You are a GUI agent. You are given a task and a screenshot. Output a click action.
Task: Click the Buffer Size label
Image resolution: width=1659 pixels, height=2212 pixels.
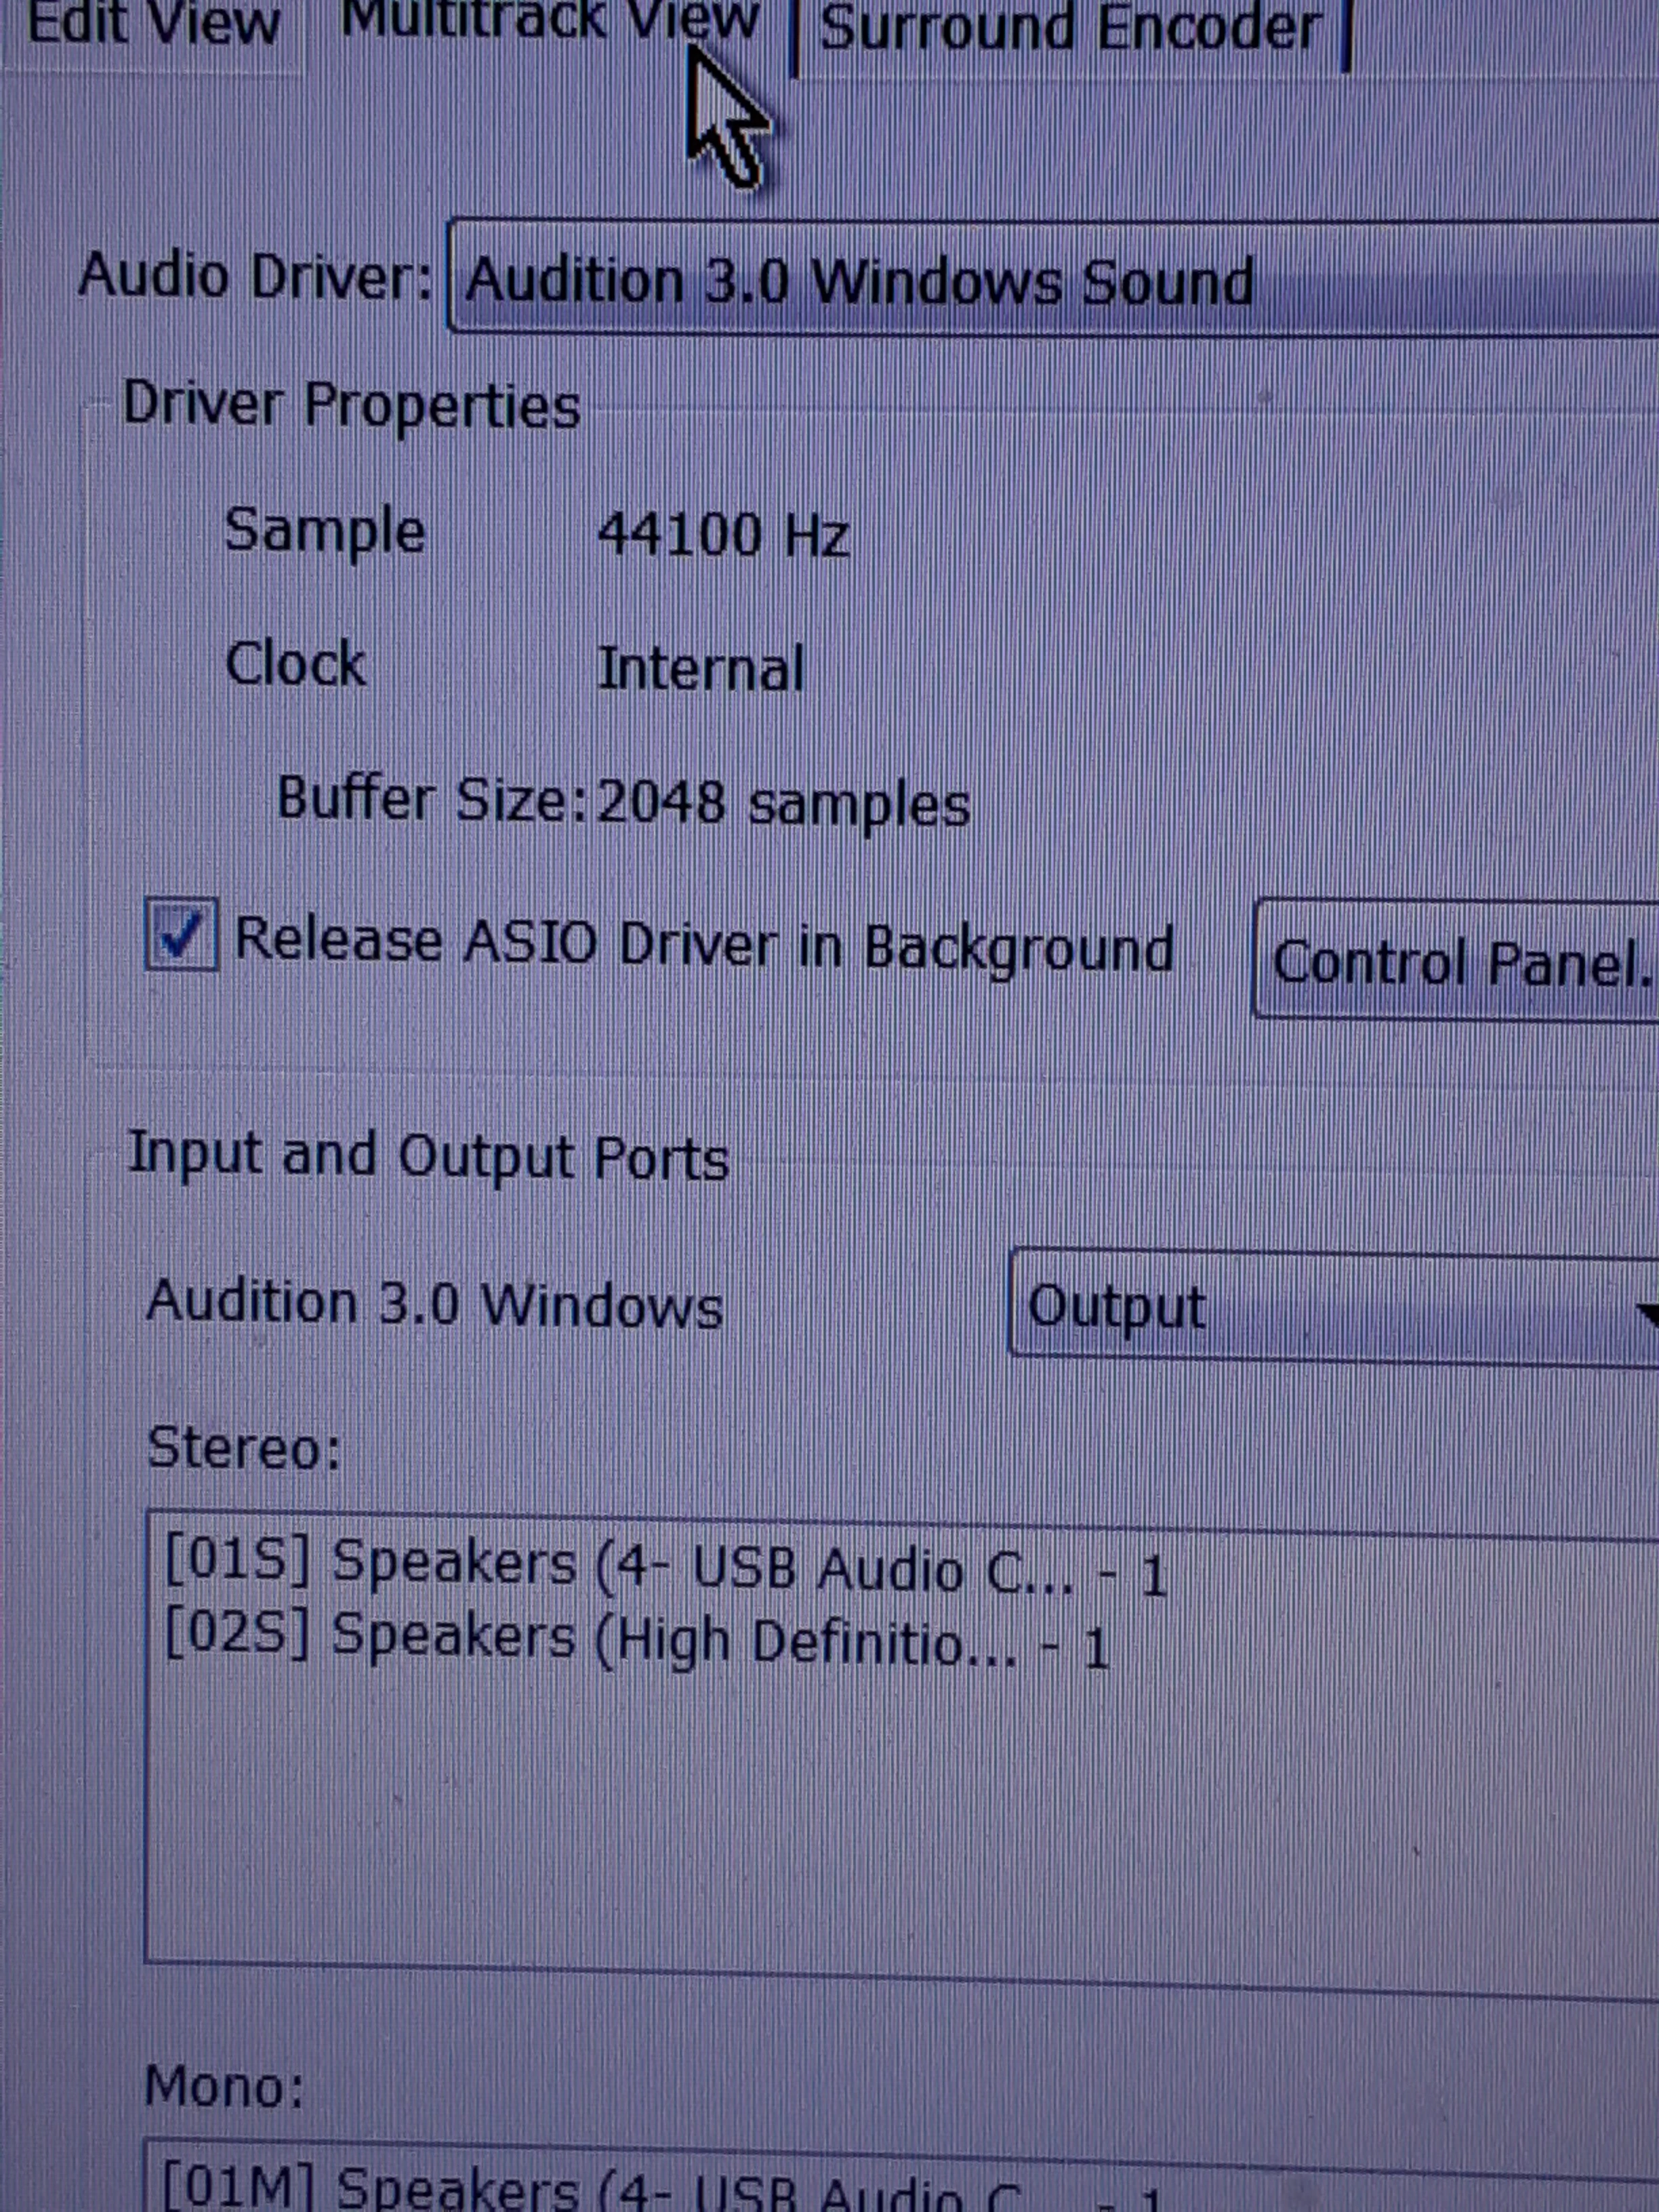[432, 800]
